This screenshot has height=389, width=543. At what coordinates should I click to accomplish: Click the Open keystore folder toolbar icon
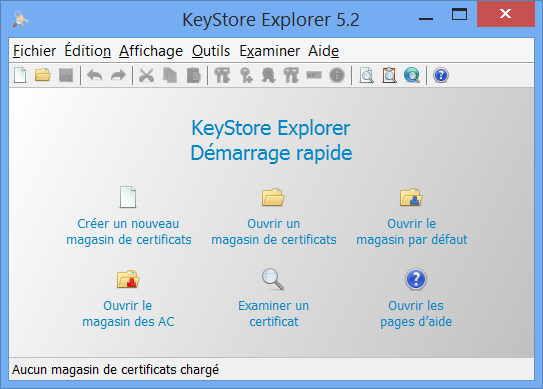pos(43,75)
